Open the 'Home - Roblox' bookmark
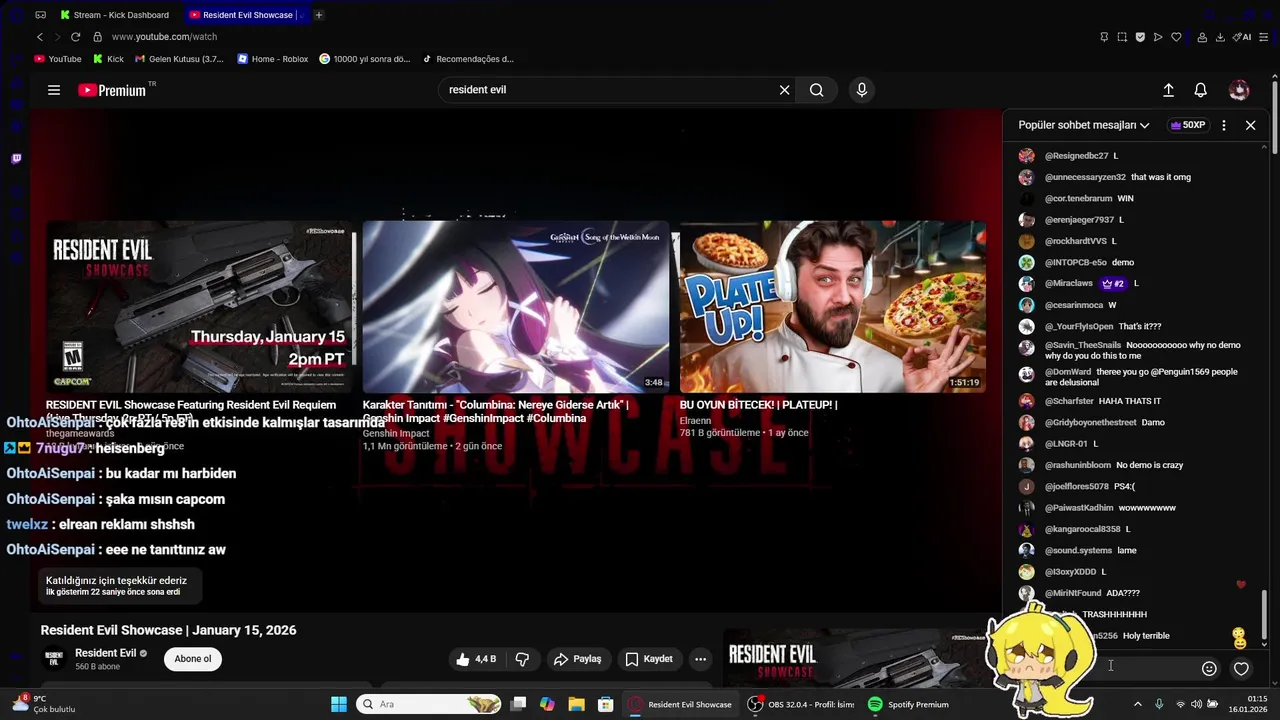 pyautogui.click(x=273, y=59)
